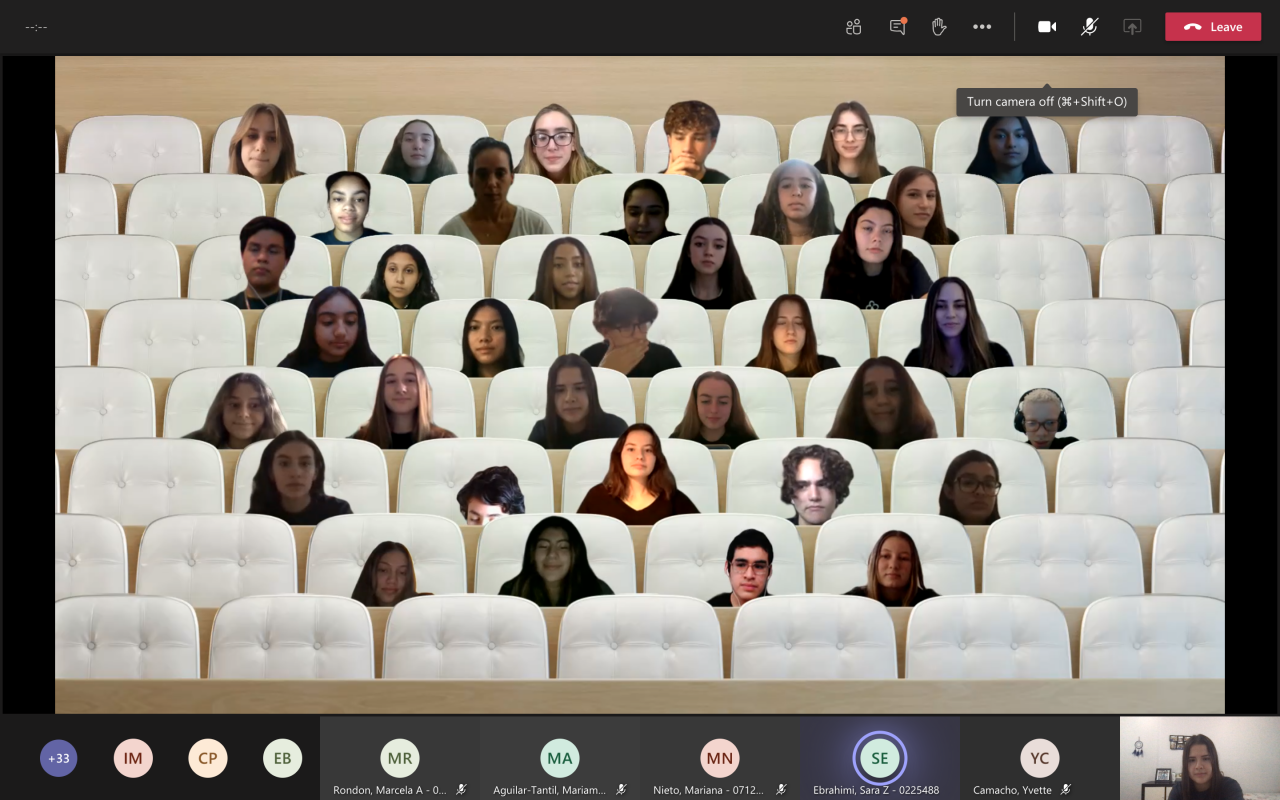This screenshot has width=1280, height=800.
Task: Open Rondon, Marcela's participant tile
Action: point(400,758)
